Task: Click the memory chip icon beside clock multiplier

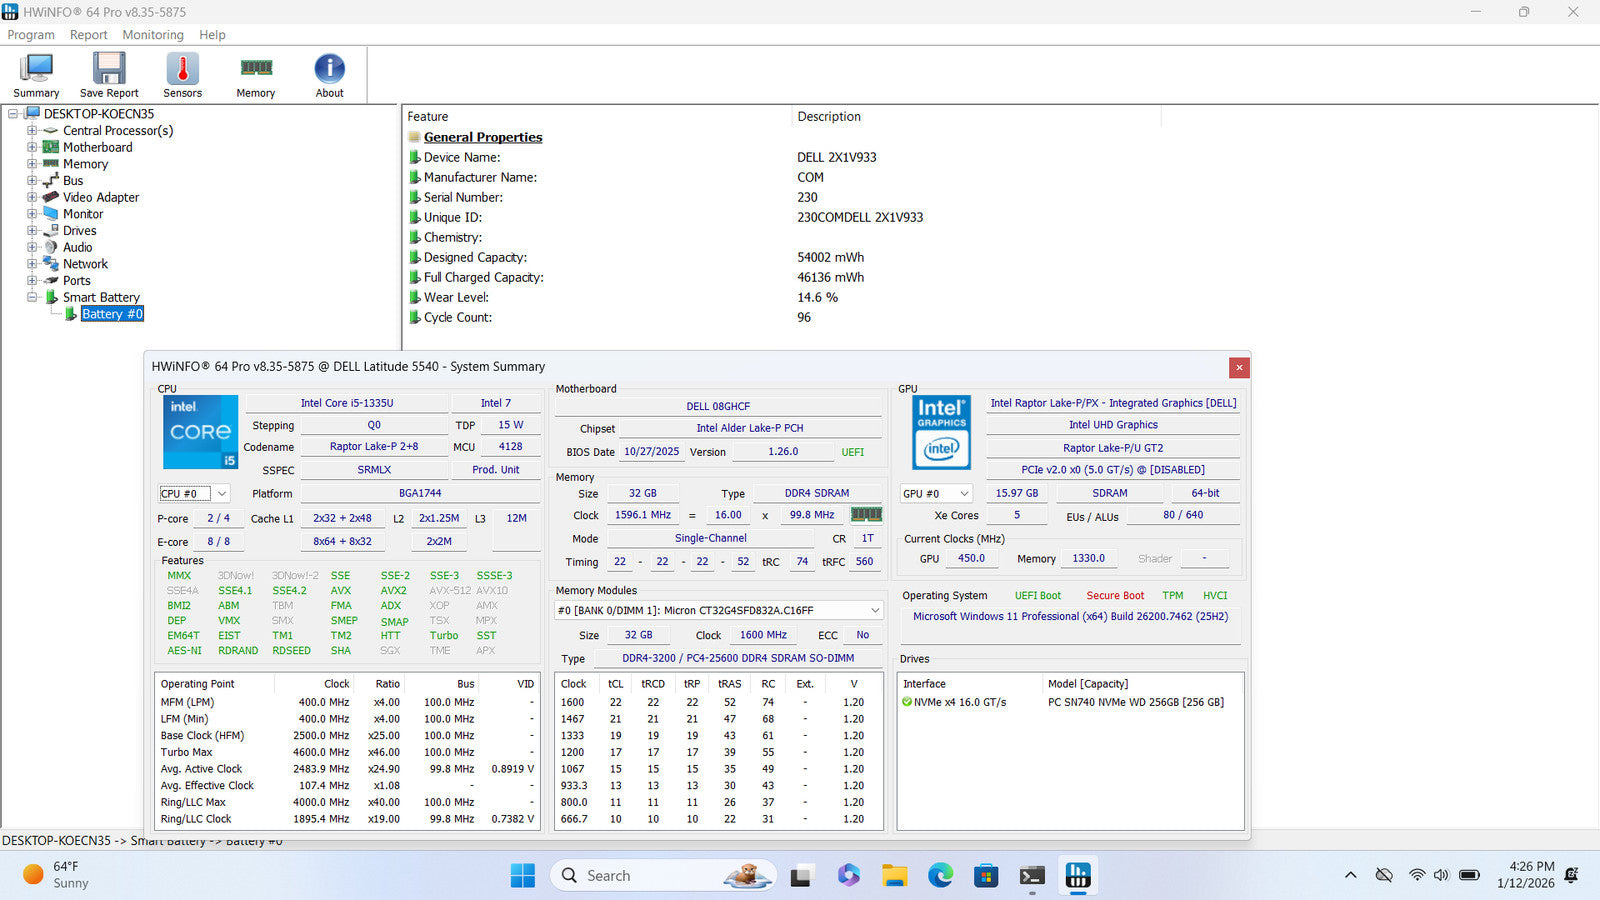Action: pos(866,515)
